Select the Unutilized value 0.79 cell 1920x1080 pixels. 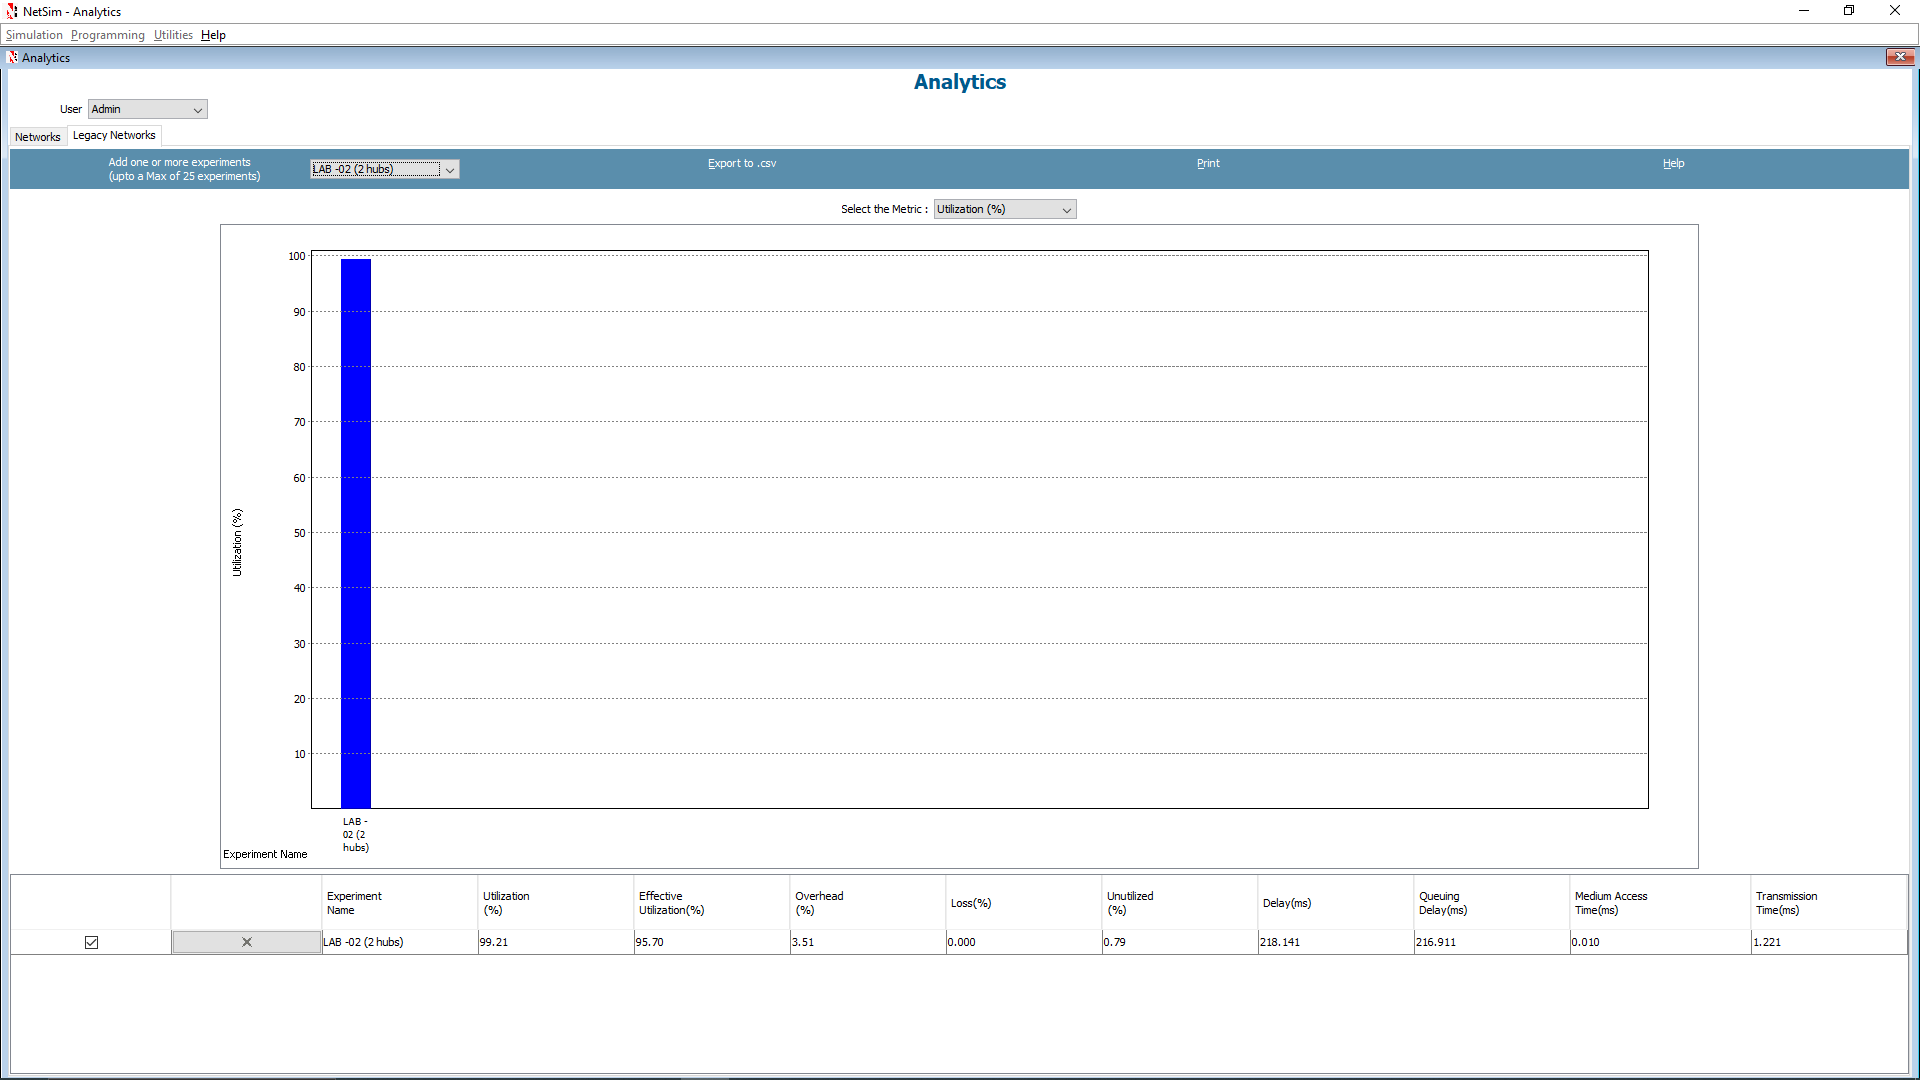[x=1180, y=942]
